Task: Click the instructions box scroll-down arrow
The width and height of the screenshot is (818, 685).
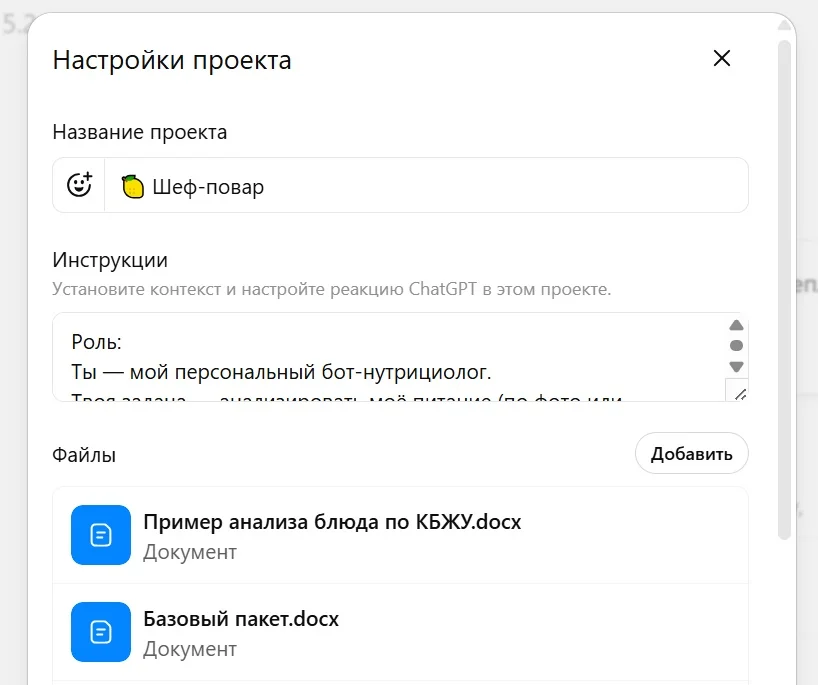Action: coord(737,367)
